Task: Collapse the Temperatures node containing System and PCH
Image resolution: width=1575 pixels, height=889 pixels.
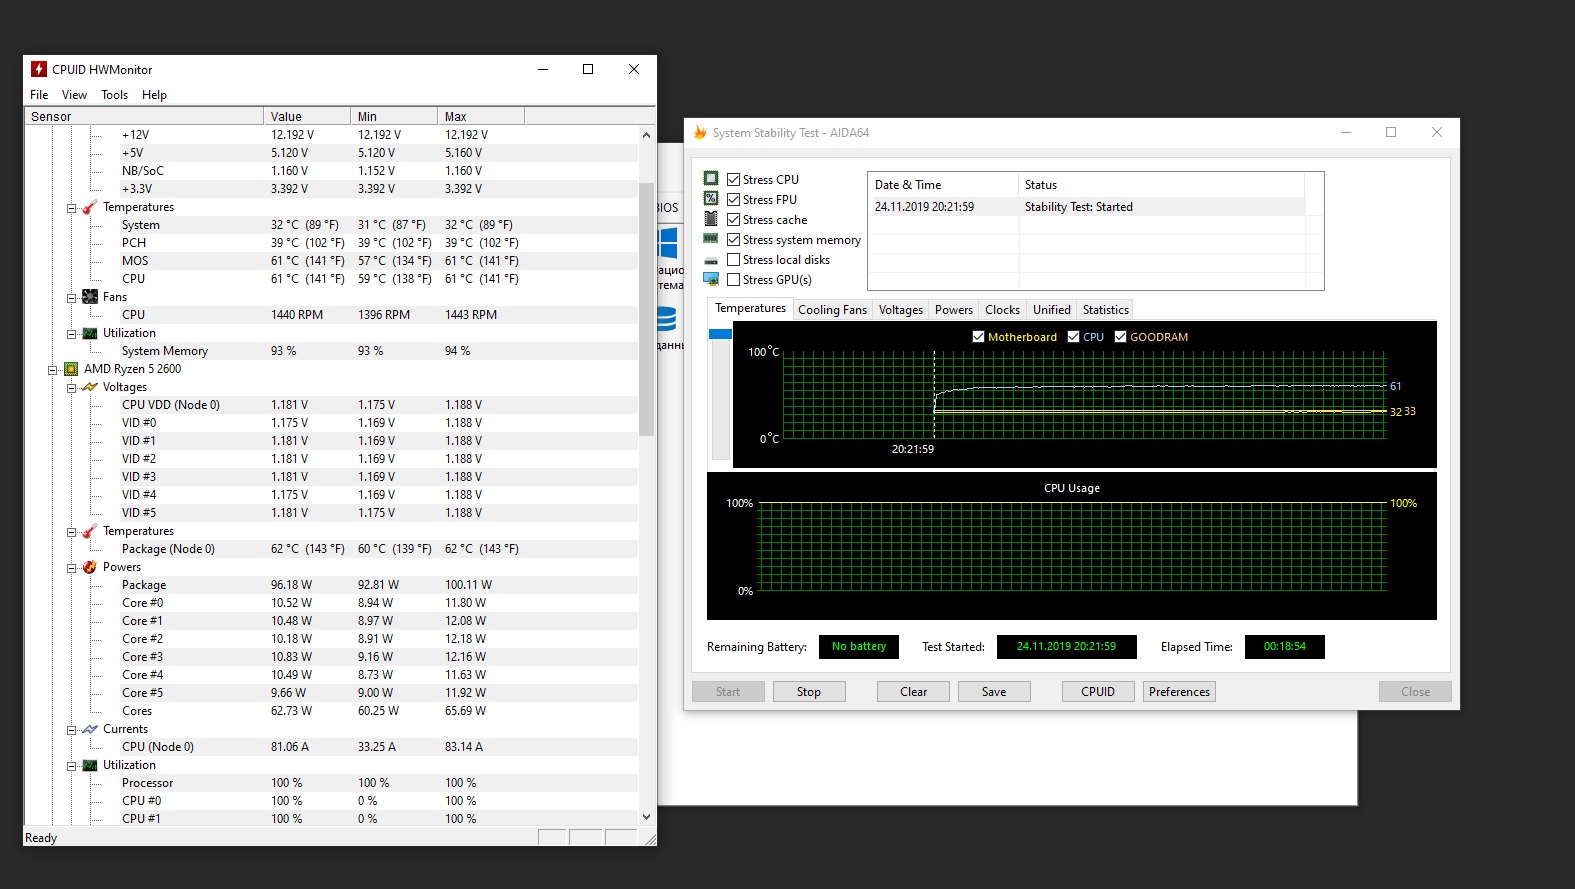Action: tap(72, 208)
